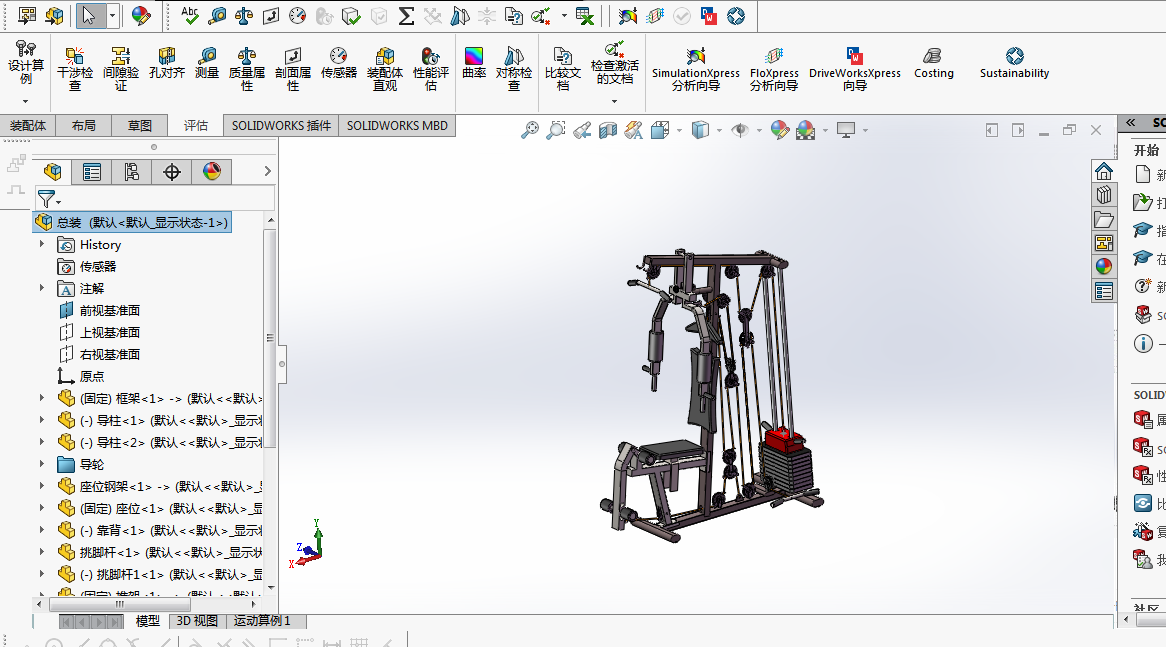
Task: Open display style dropdown arrow
Action: 719,131
